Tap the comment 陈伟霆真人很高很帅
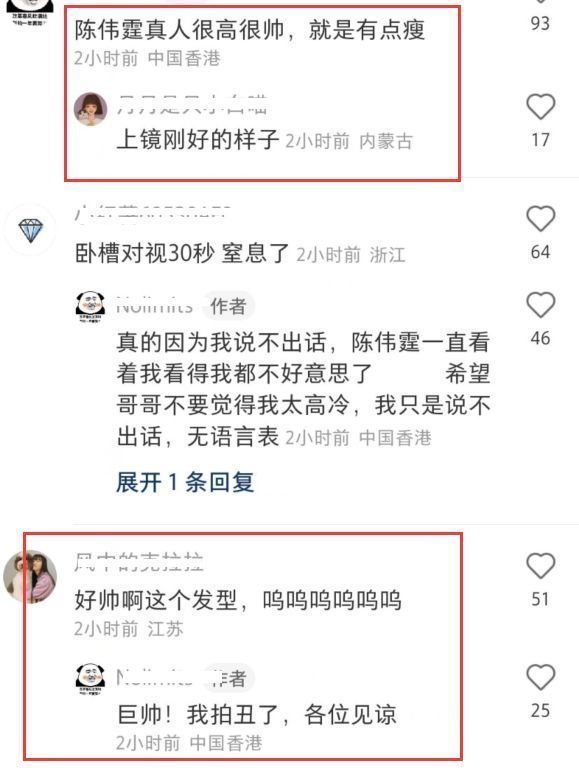579x771 pixels. click(x=250, y=30)
